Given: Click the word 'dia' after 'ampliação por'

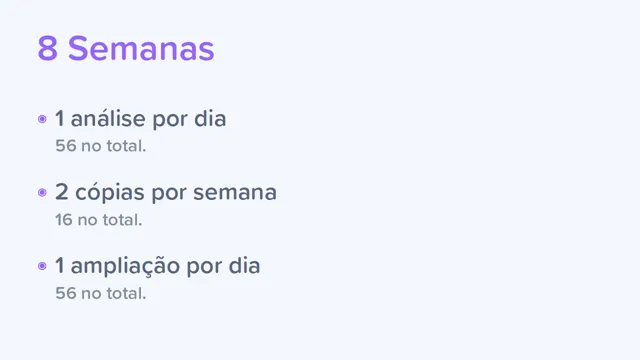Looking at the screenshot, I should [244, 266].
